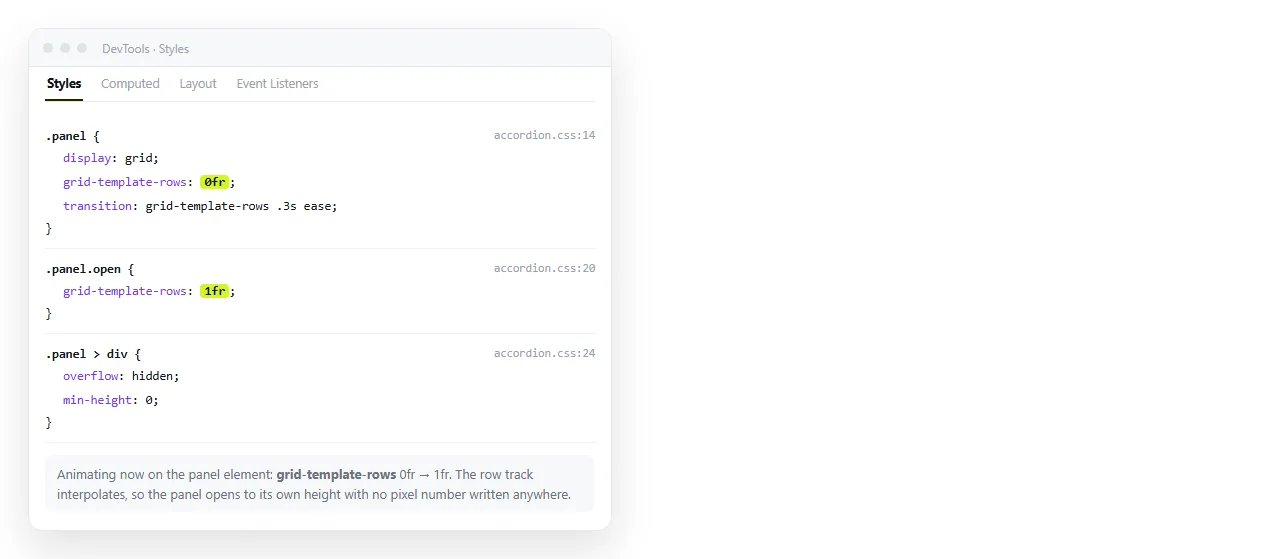Select the .panel selector text
The height and width of the screenshot is (559, 1280).
point(66,136)
